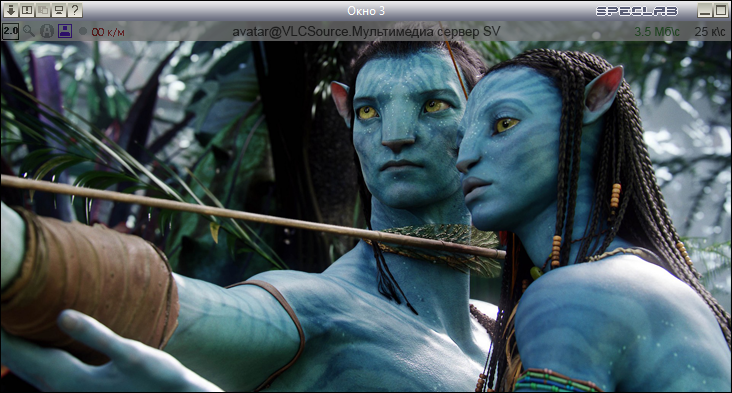Screen dimensions: 732x393
Task: Click the red '00 к/м' counter
Action: [x=108, y=32]
